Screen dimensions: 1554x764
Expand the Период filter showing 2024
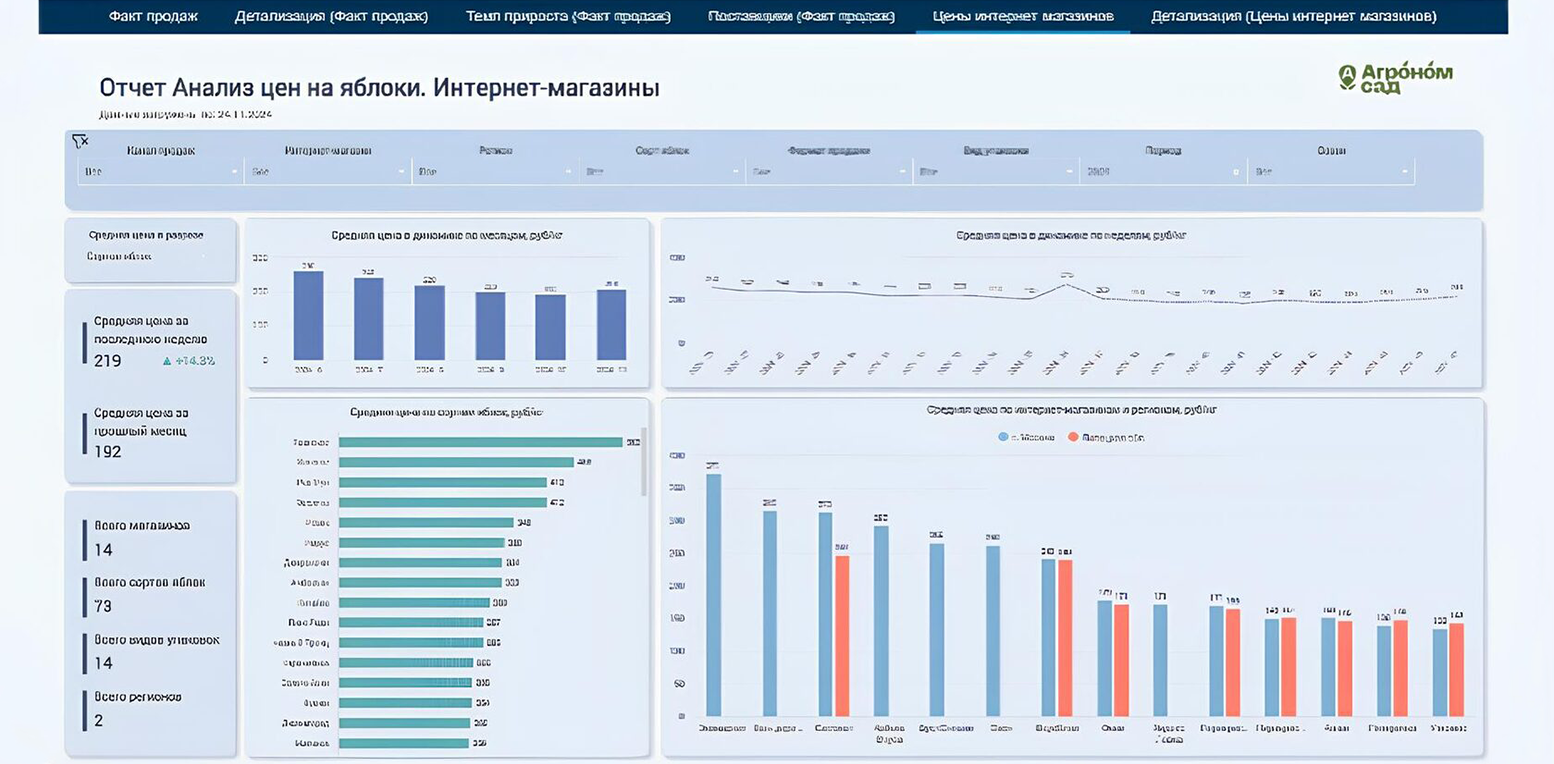tap(1163, 172)
